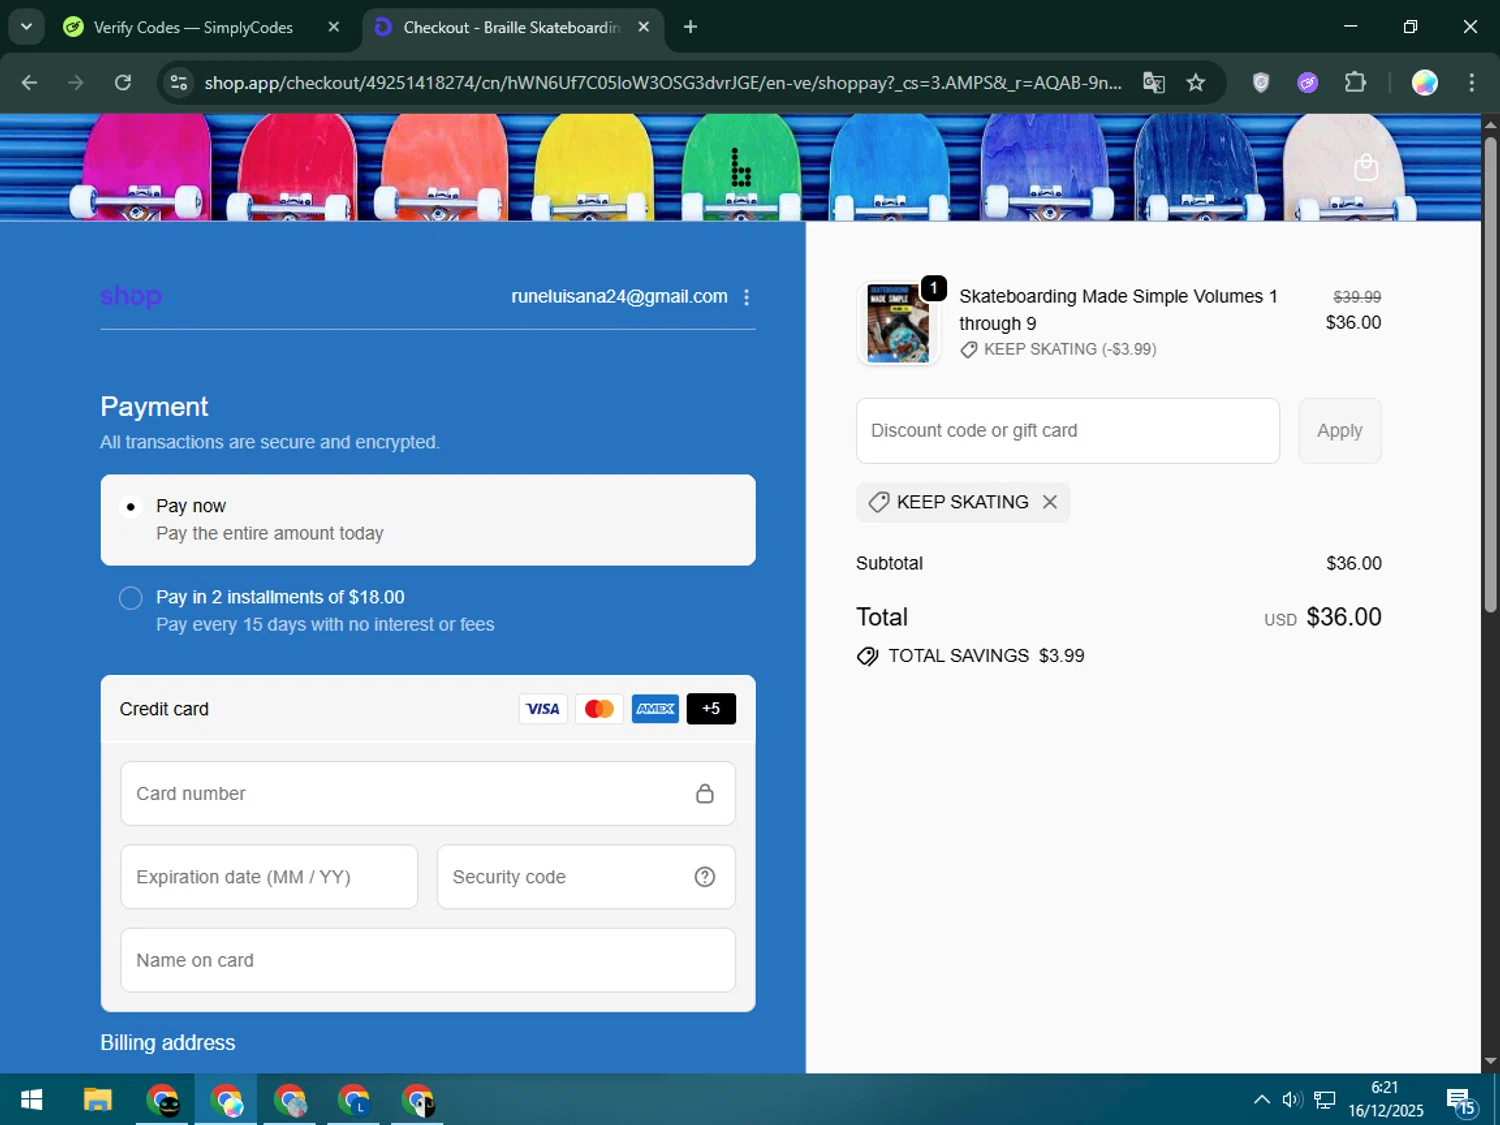Click the runeluisana24@gmail.com account email
Screen dimensions: 1500x1125
tap(619, 297)
